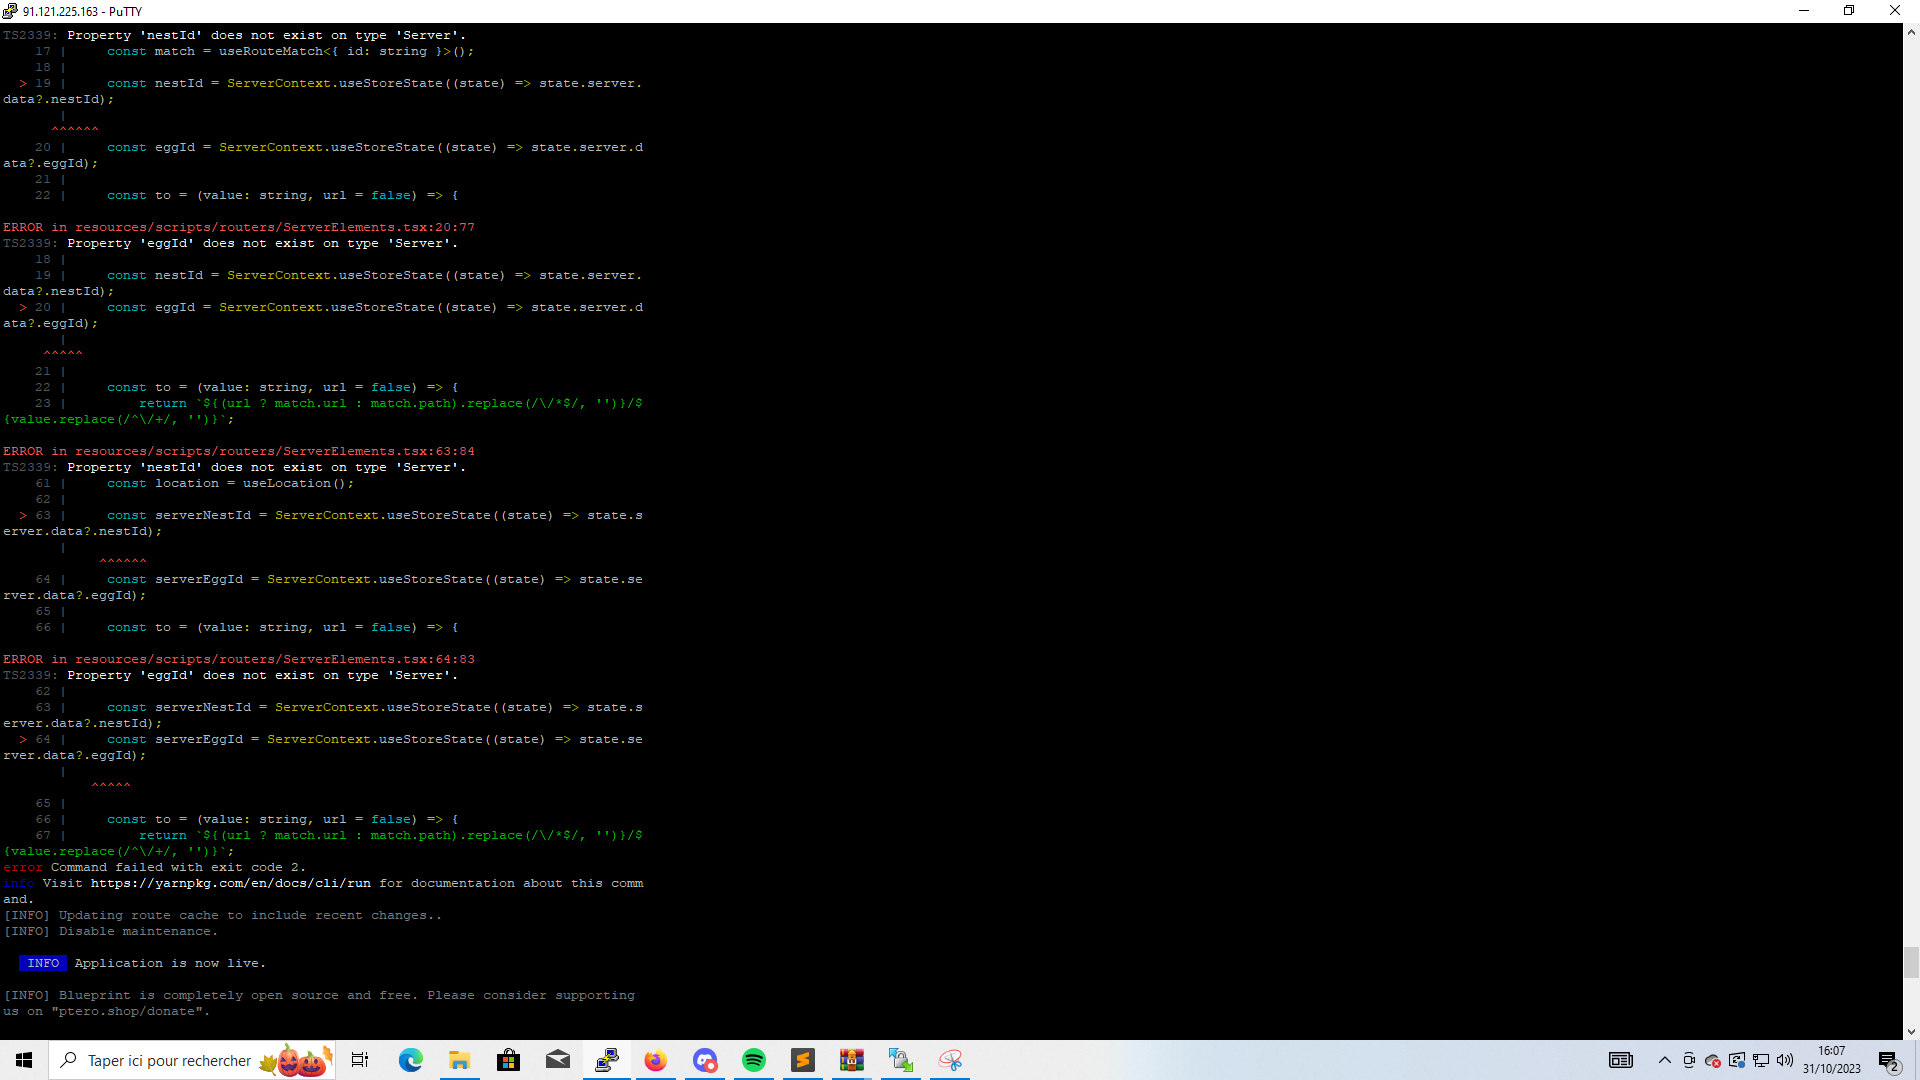Open File Explorer from the taskbar
1920x1080 pixels.
point(459,1060)
